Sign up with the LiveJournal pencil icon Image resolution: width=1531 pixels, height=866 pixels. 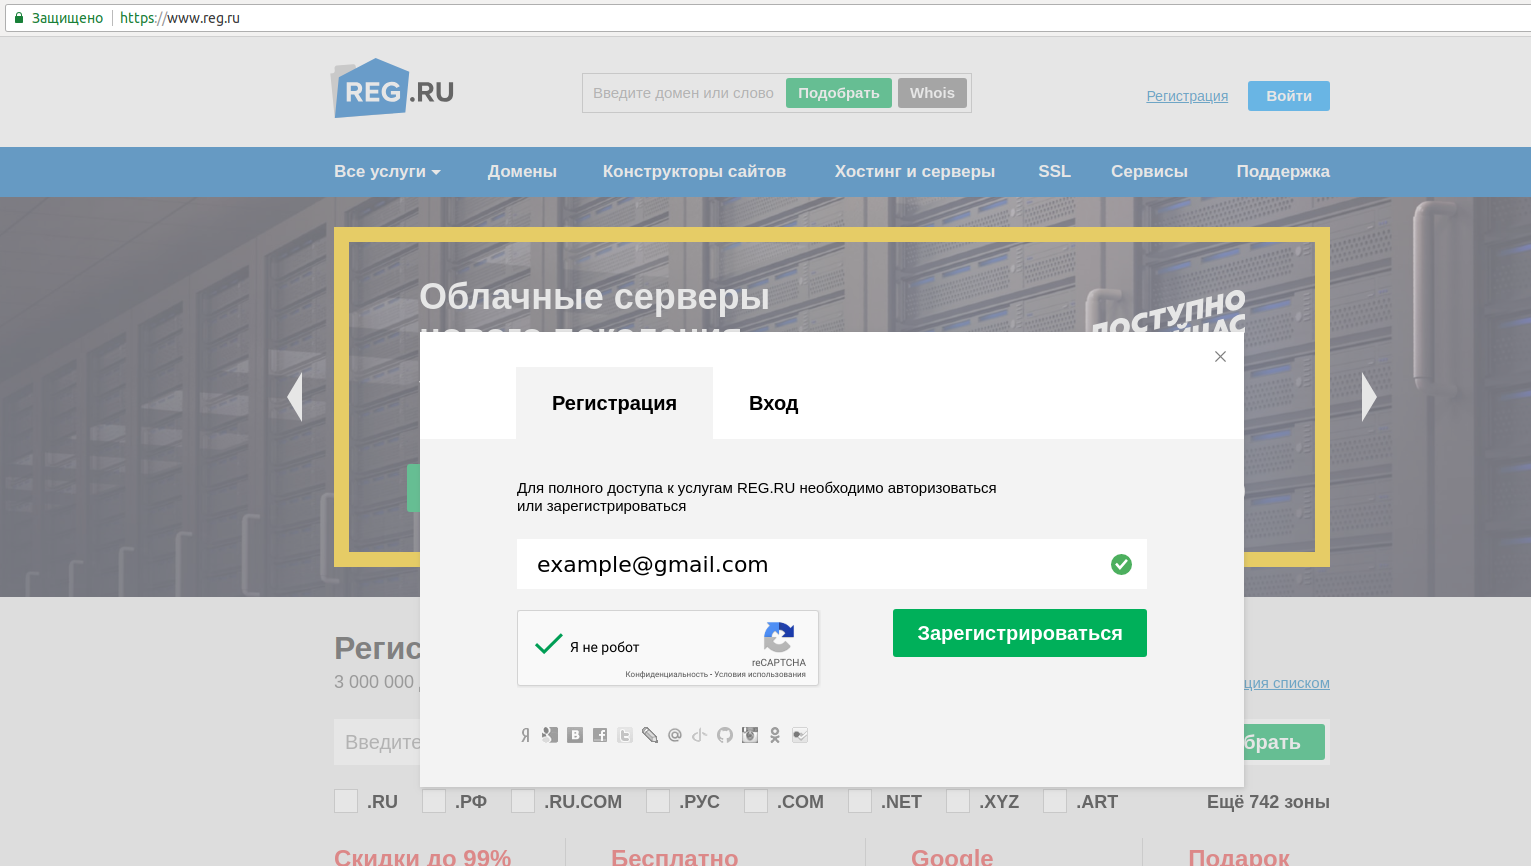[650, 735]
